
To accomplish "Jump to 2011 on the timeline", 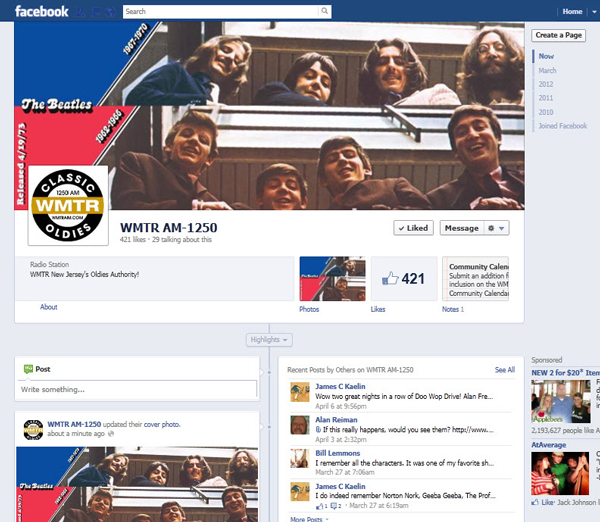I will click(x=546, y=98).
